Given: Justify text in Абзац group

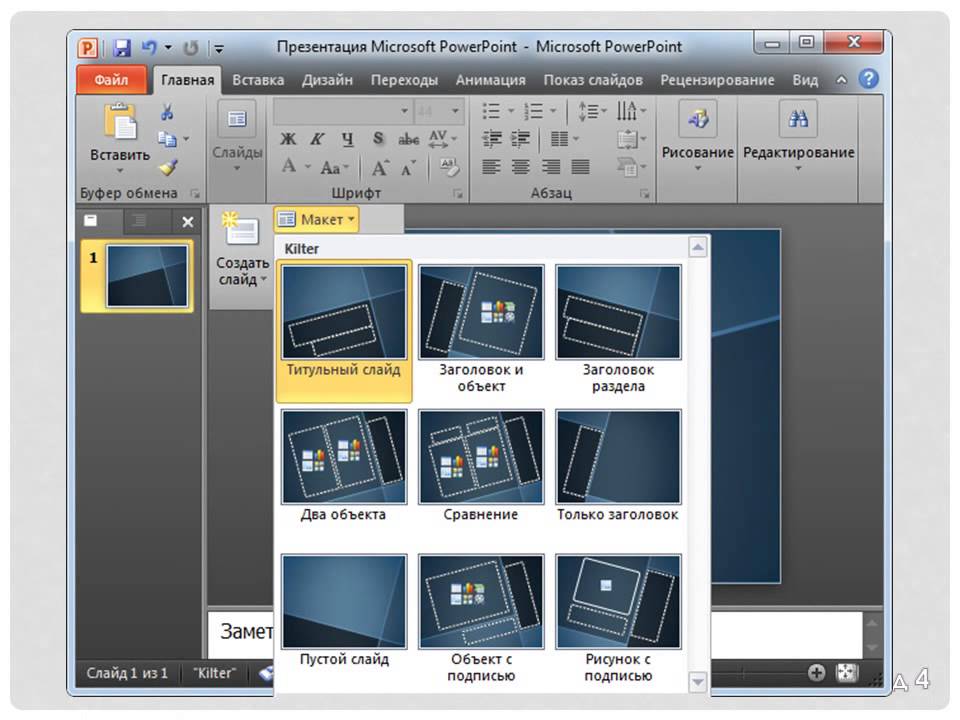Looking at the screenshot, I should click(x=580, y=166).
